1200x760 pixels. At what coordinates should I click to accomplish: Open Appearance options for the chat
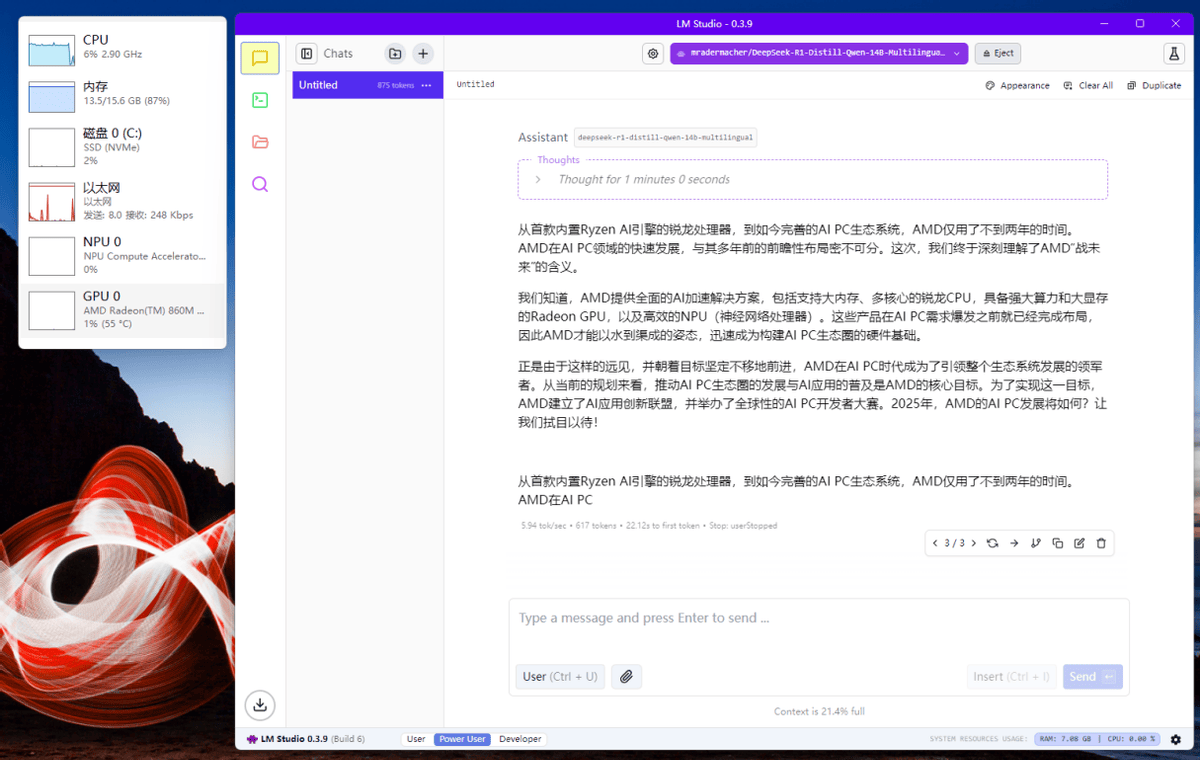point(1018,85)
